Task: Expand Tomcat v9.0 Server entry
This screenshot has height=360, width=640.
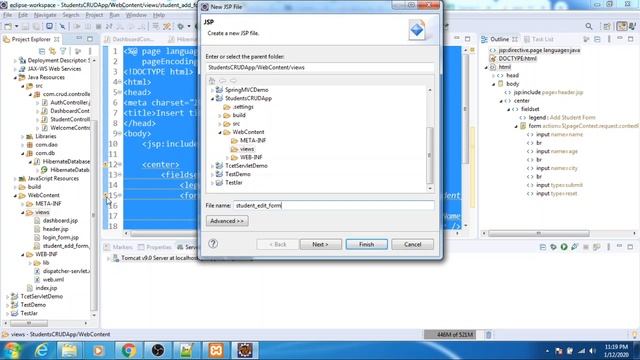Action: point(109,258)
